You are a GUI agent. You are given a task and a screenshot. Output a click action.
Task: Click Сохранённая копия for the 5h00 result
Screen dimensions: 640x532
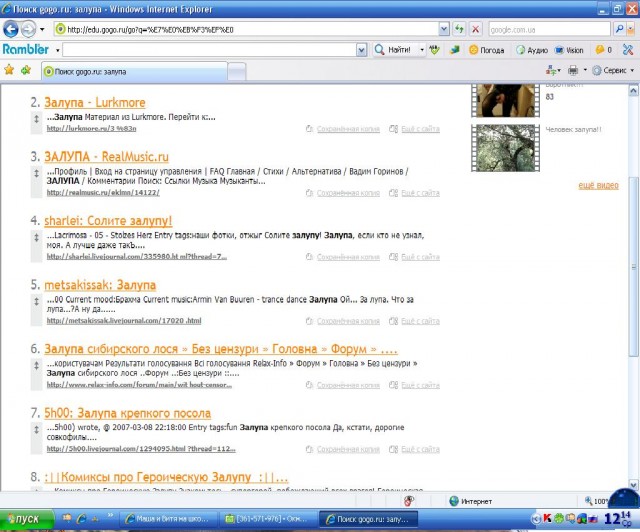coord(348,450)
